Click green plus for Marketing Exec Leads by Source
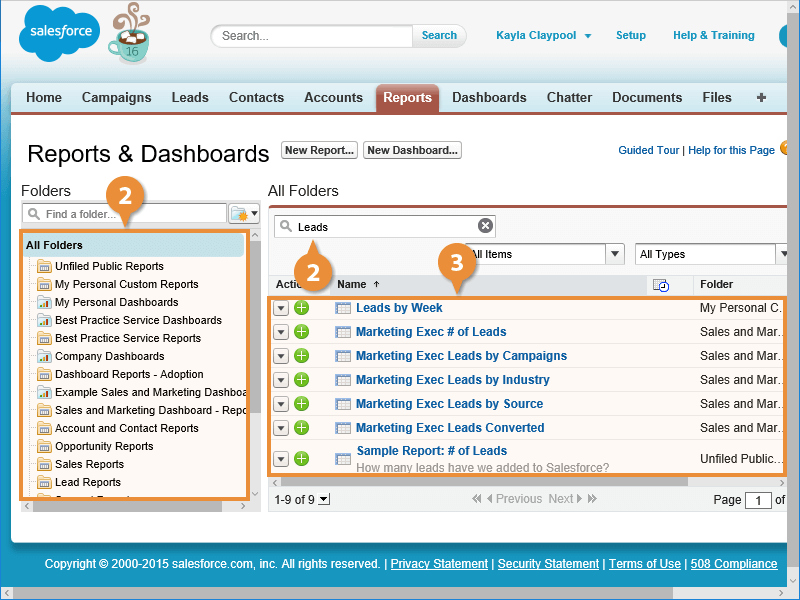Screen dimensions: 800x600 (302, 404)
